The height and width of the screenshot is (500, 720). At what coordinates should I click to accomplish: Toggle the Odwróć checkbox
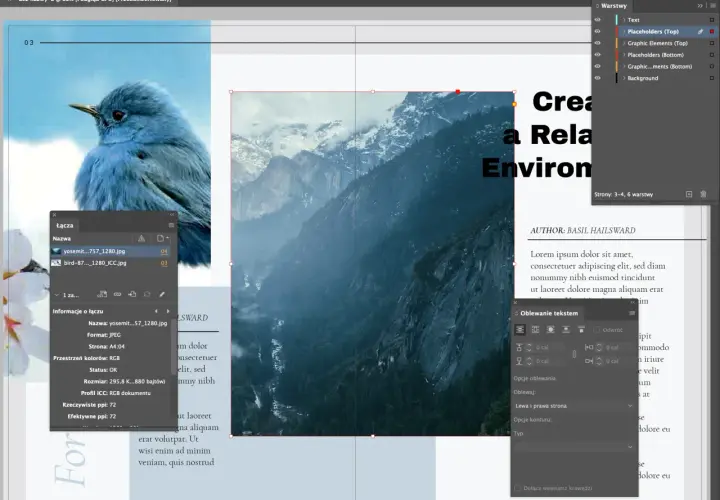(x=597, y=330)
